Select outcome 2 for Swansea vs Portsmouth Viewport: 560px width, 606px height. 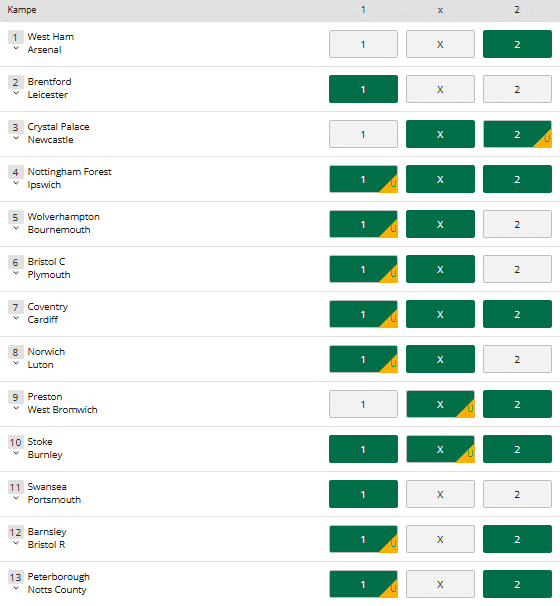coord(517,494)
